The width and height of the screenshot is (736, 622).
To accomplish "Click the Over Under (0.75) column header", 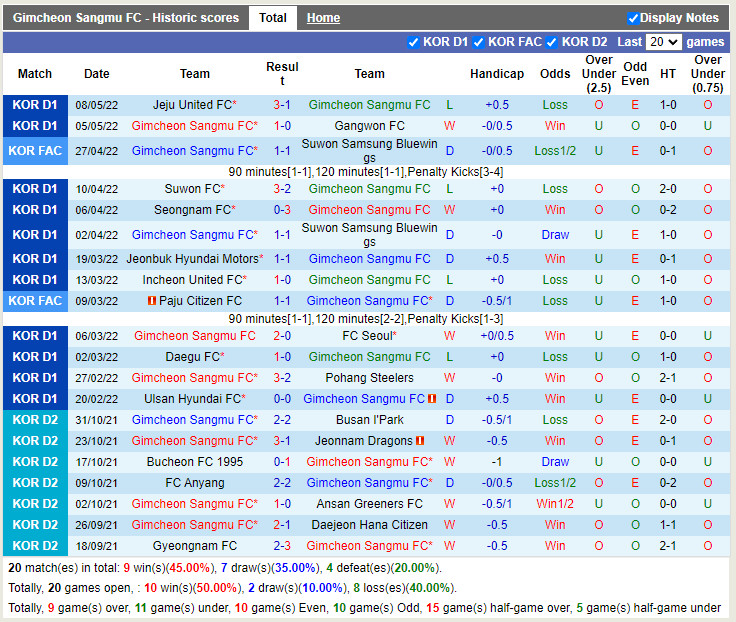I will click(x=707, y=74).
